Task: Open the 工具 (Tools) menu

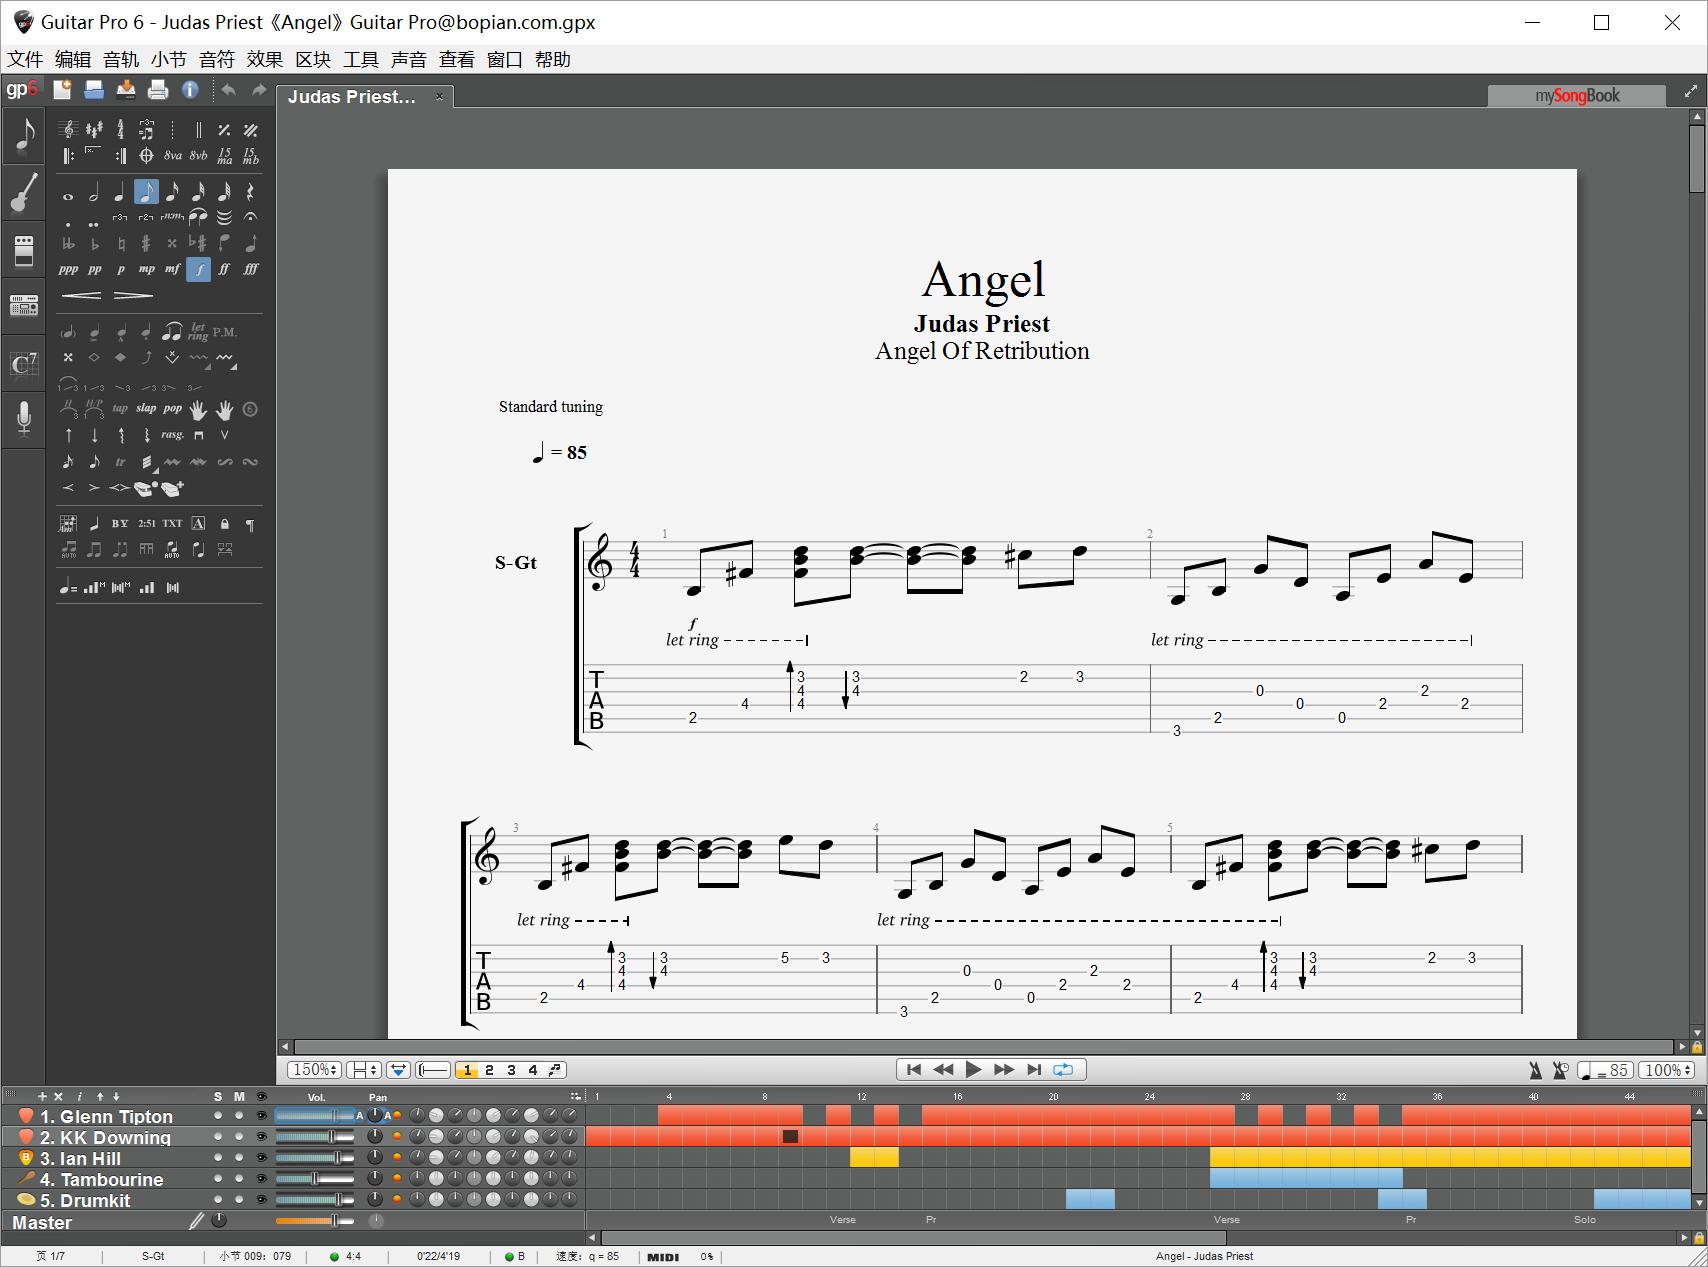Action: tap(361, 59)
